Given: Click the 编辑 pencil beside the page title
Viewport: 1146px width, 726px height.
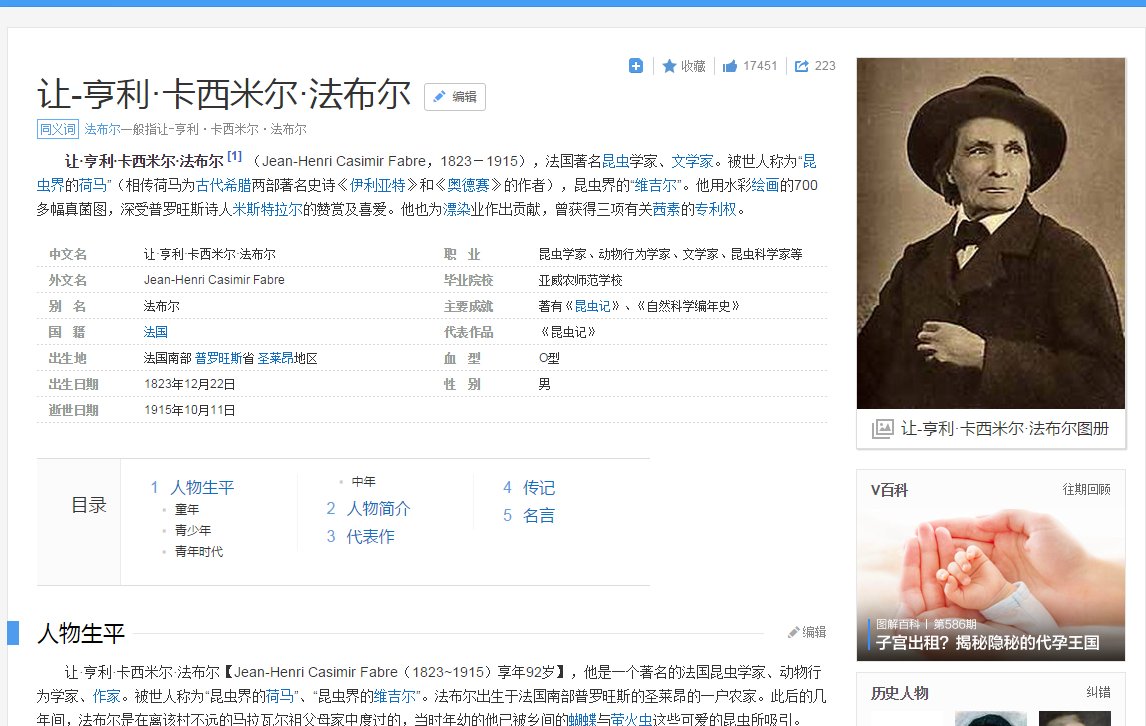Looking at the screenshot, I should [x=455, y=97].
